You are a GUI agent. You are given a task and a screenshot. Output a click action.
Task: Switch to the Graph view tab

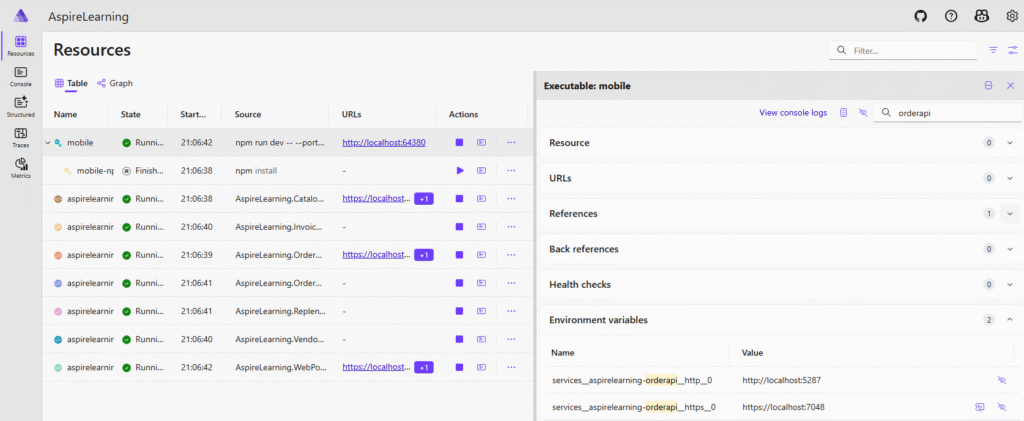[x=115, y=84]
